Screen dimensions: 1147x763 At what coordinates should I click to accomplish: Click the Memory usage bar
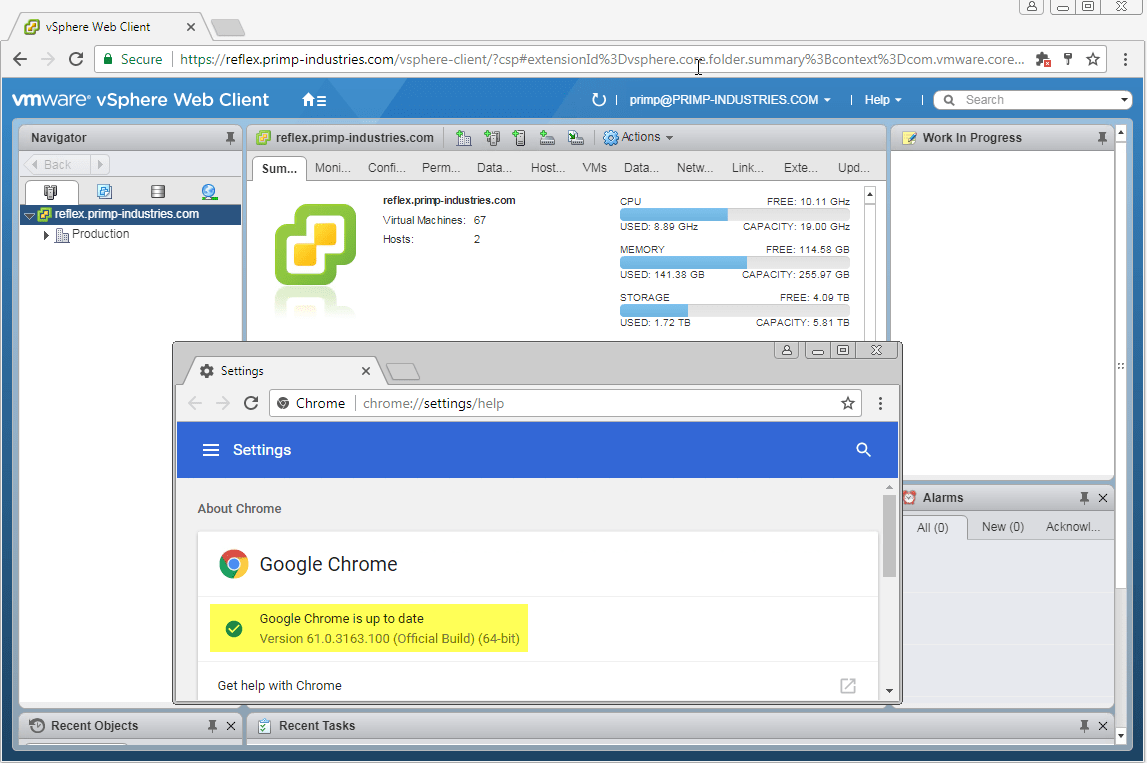pyautogui.click(x=734, y=262)
